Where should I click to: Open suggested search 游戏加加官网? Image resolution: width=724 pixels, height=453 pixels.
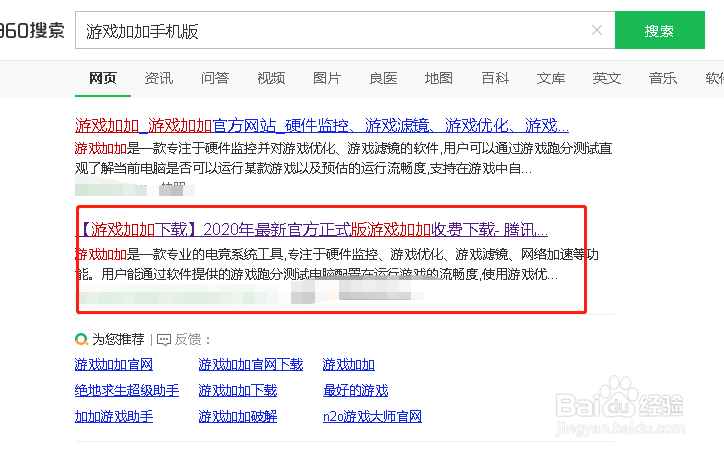pyautogui.click(x=114, y=364)
